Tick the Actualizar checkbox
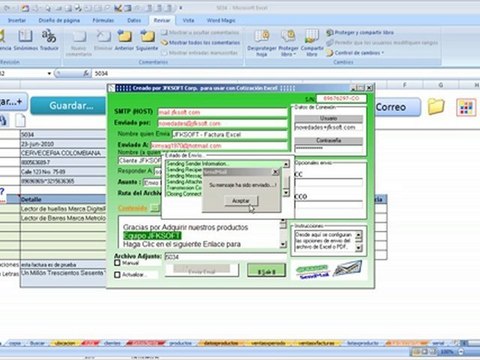Image resolution: width=480 pixels, height=360 pixels. (x=117, y=275)
